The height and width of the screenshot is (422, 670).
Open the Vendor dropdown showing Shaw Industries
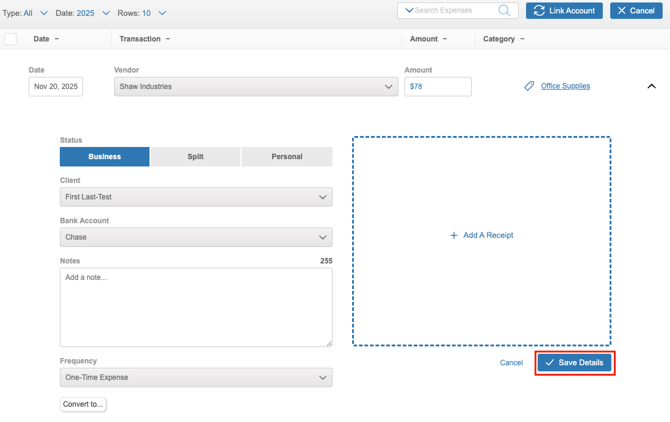coord(256,87)
